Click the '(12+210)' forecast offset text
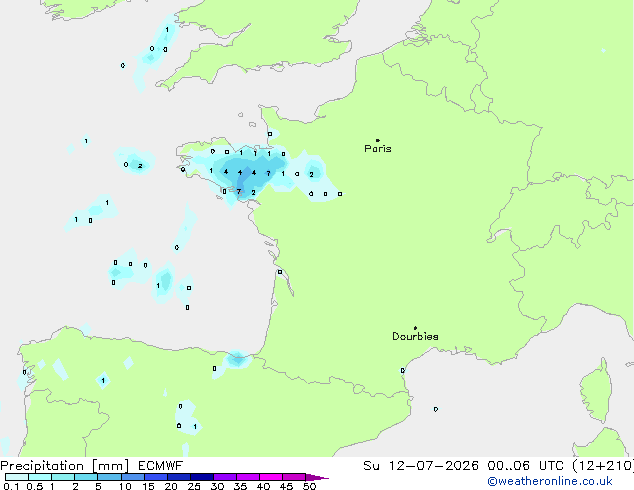634x490 pixels. pos(603,466)
